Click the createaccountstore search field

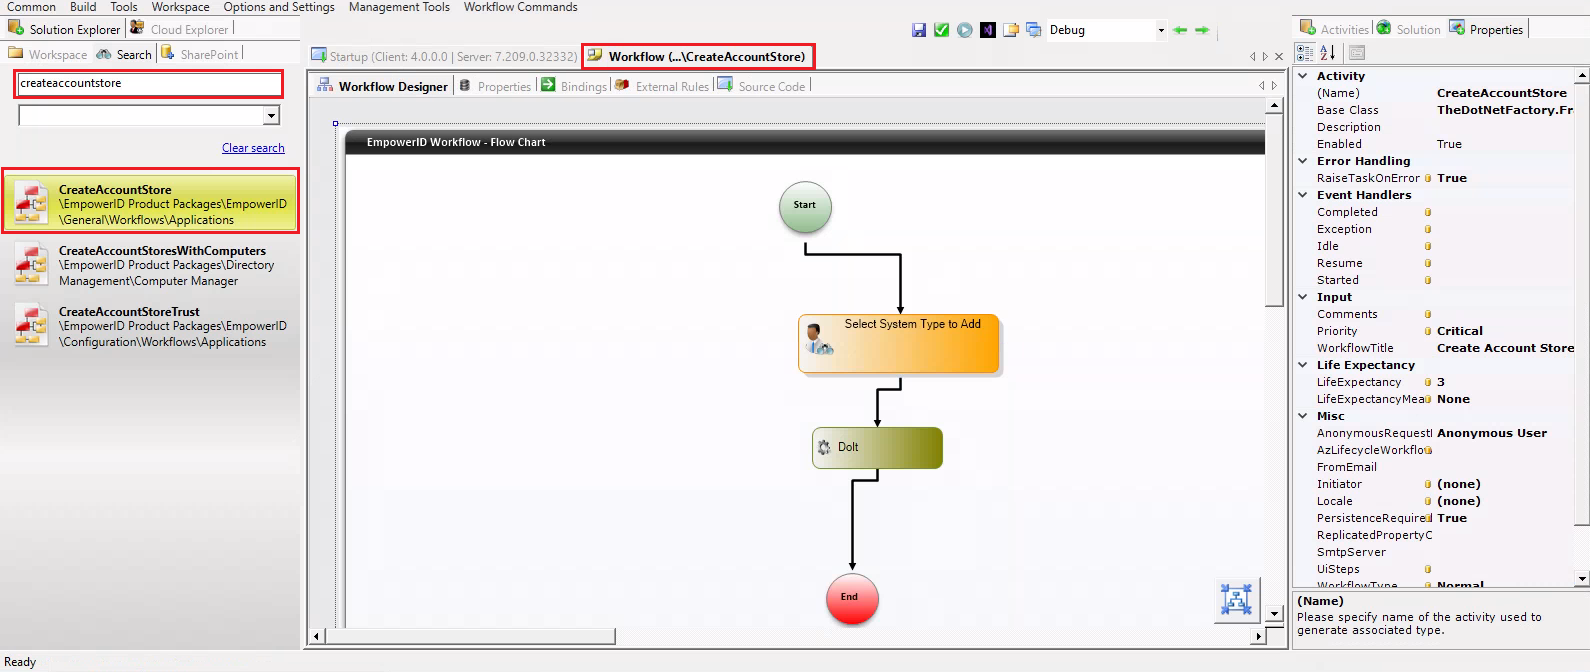149,84
